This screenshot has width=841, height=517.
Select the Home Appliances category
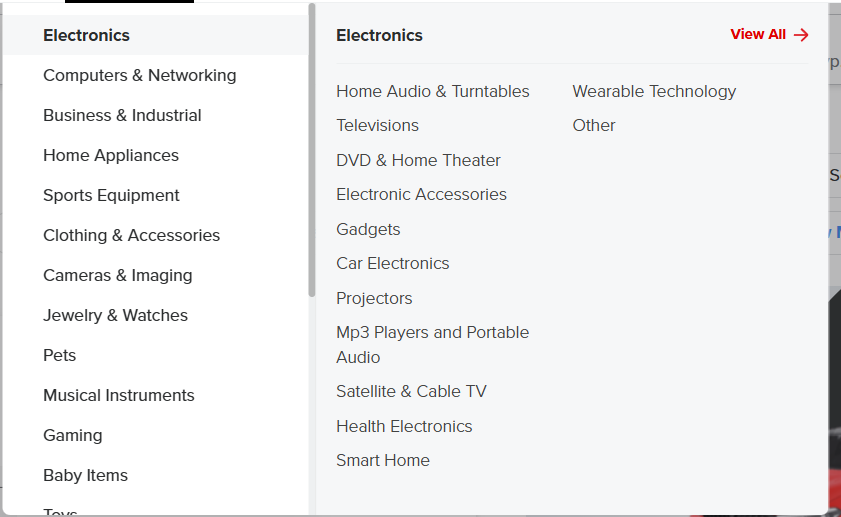pyautogui.click(x=110, y=155)
